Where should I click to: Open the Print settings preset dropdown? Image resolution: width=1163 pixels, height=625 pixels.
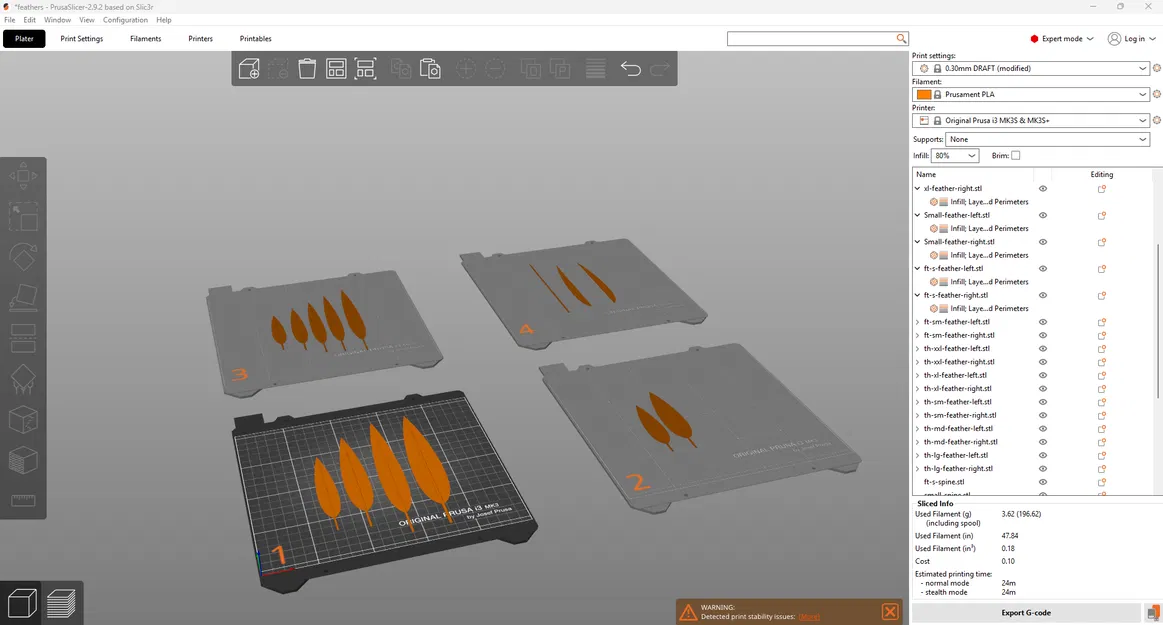point(1030,68)
